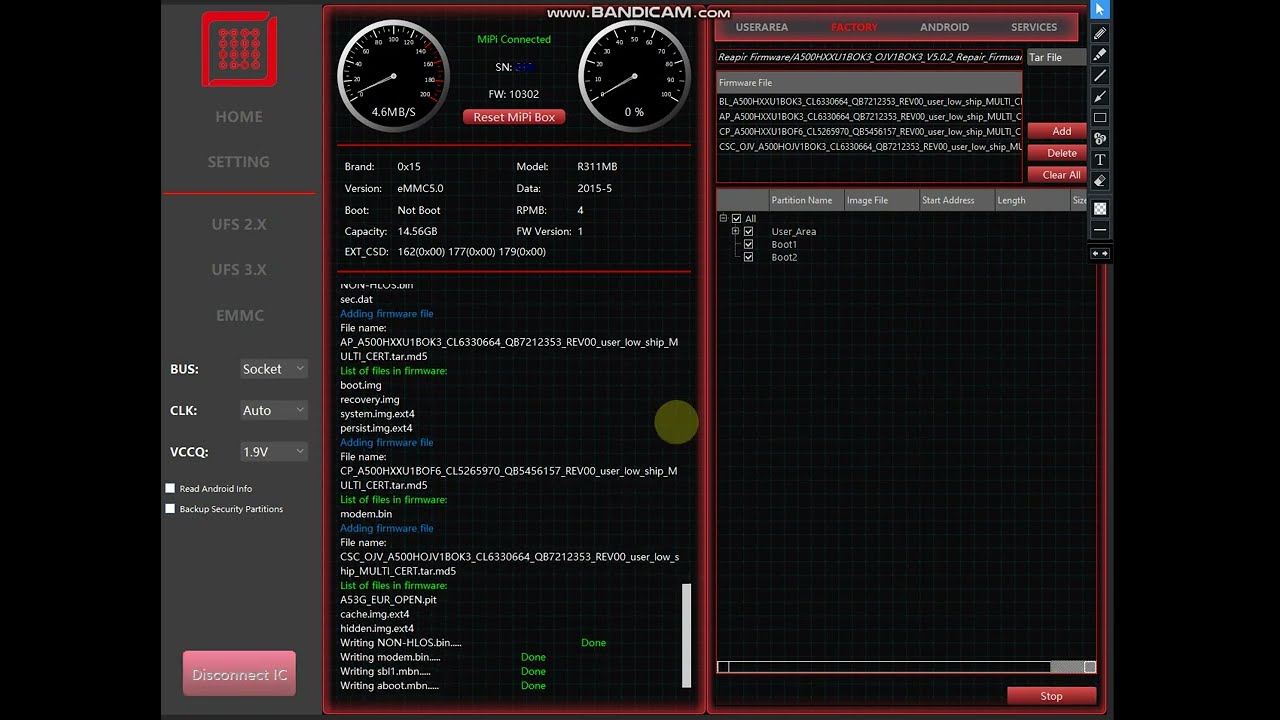
Task: Select the rectangle shape tool
Action: pyautogui.click(x=1100, y=117)
